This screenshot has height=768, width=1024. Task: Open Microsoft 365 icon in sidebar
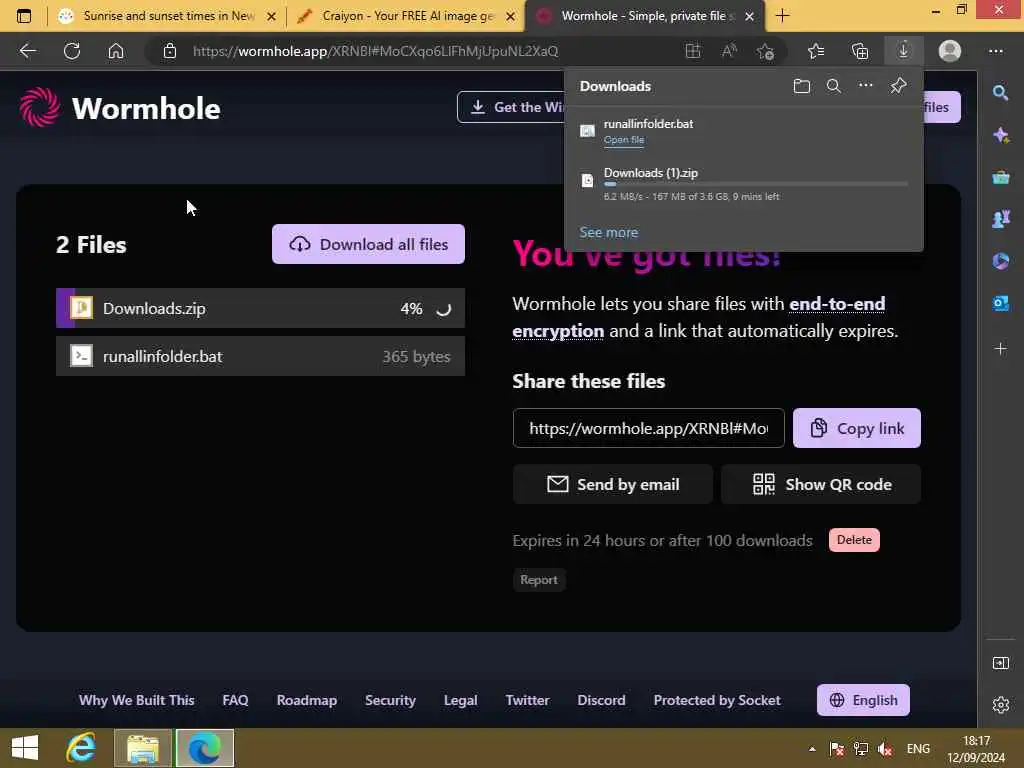click(1000, 261)
